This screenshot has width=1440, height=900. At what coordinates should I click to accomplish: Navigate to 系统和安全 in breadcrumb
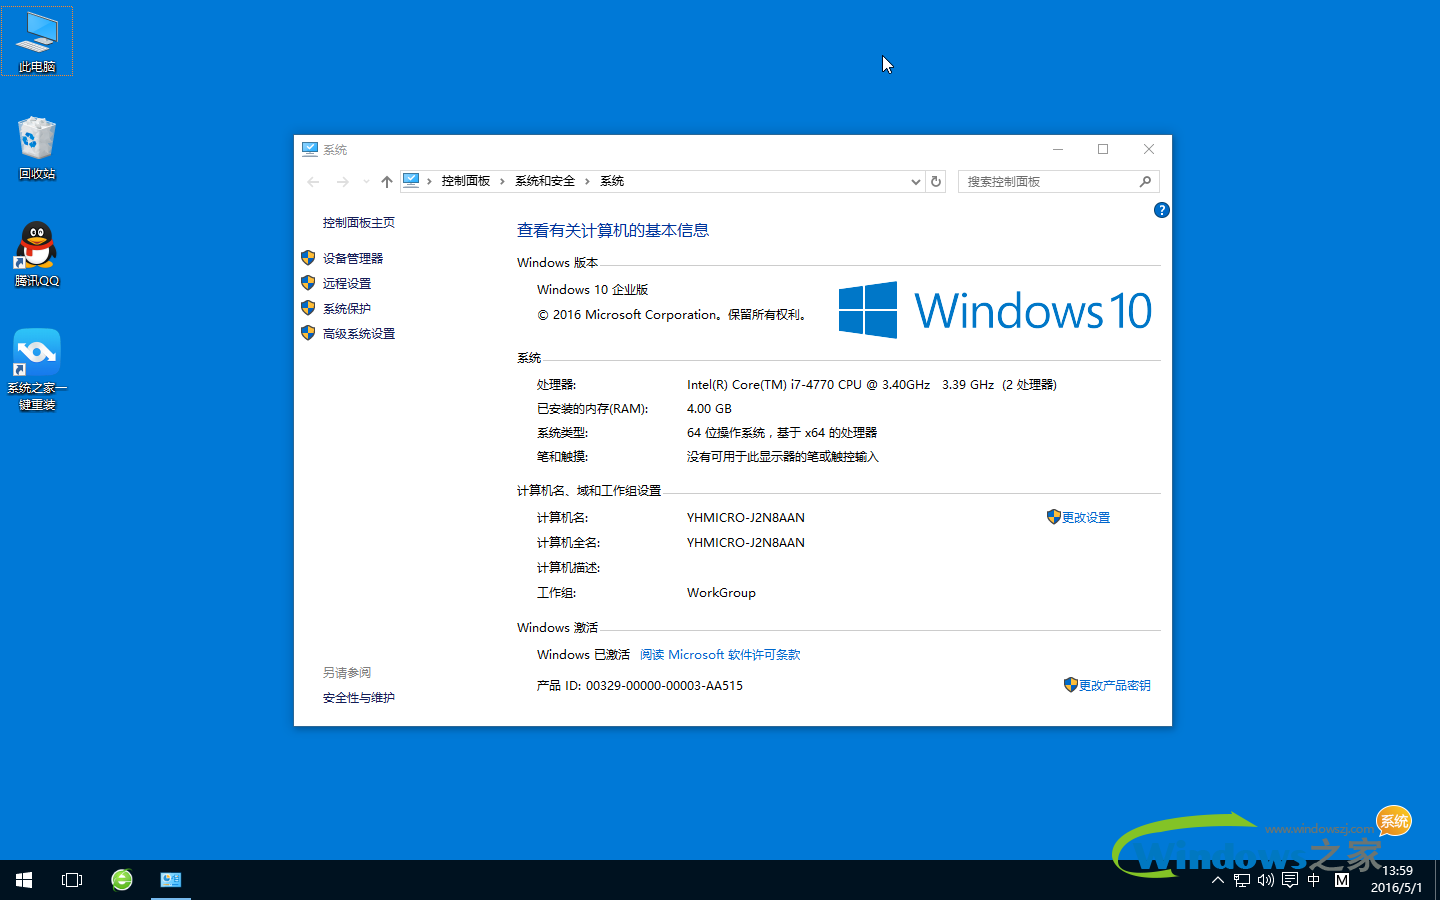click(544, 181)
